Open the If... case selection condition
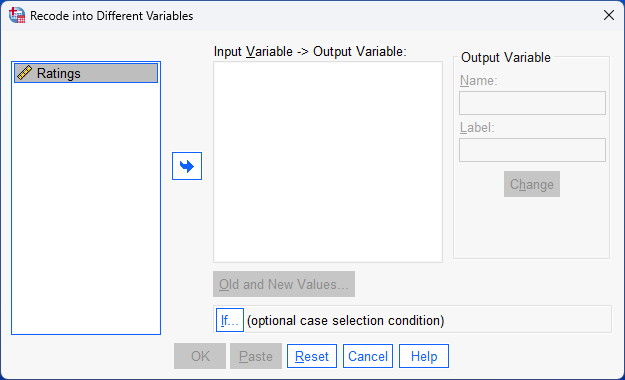 (x=230, y=320)
